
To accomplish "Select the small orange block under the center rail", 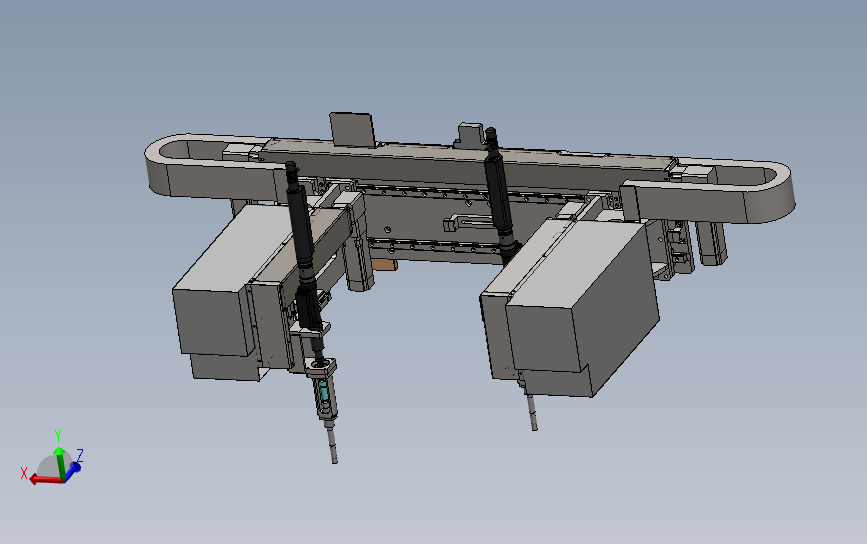I will point(384,265).
